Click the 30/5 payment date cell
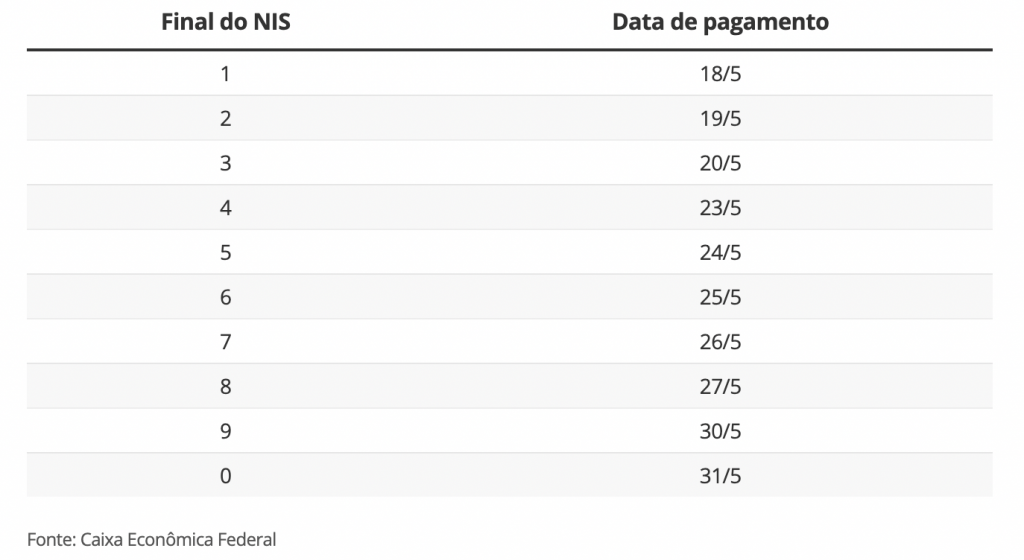The height and width of the screenshot is (560, 1024). point(720,431)
